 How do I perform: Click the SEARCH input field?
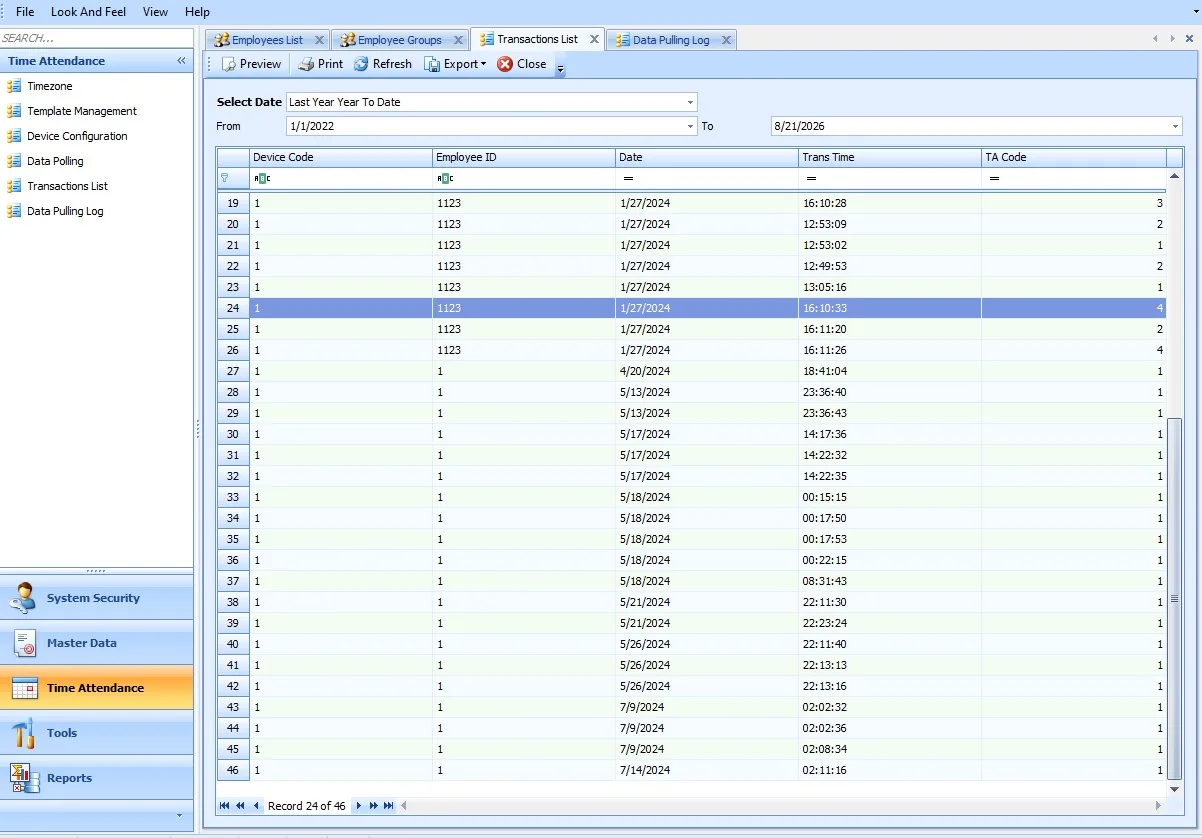[x=96, y=38]
